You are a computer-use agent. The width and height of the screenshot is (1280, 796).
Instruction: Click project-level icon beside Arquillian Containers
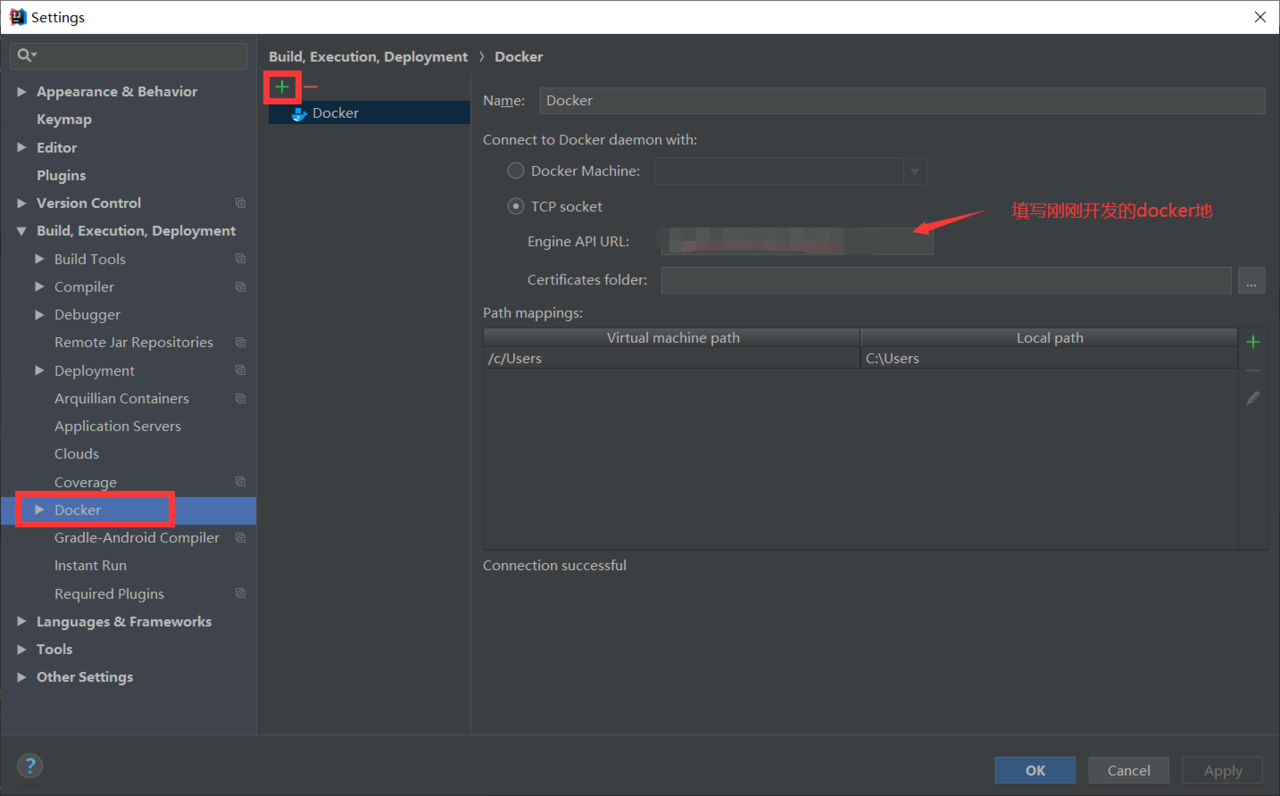coord(240,398)
